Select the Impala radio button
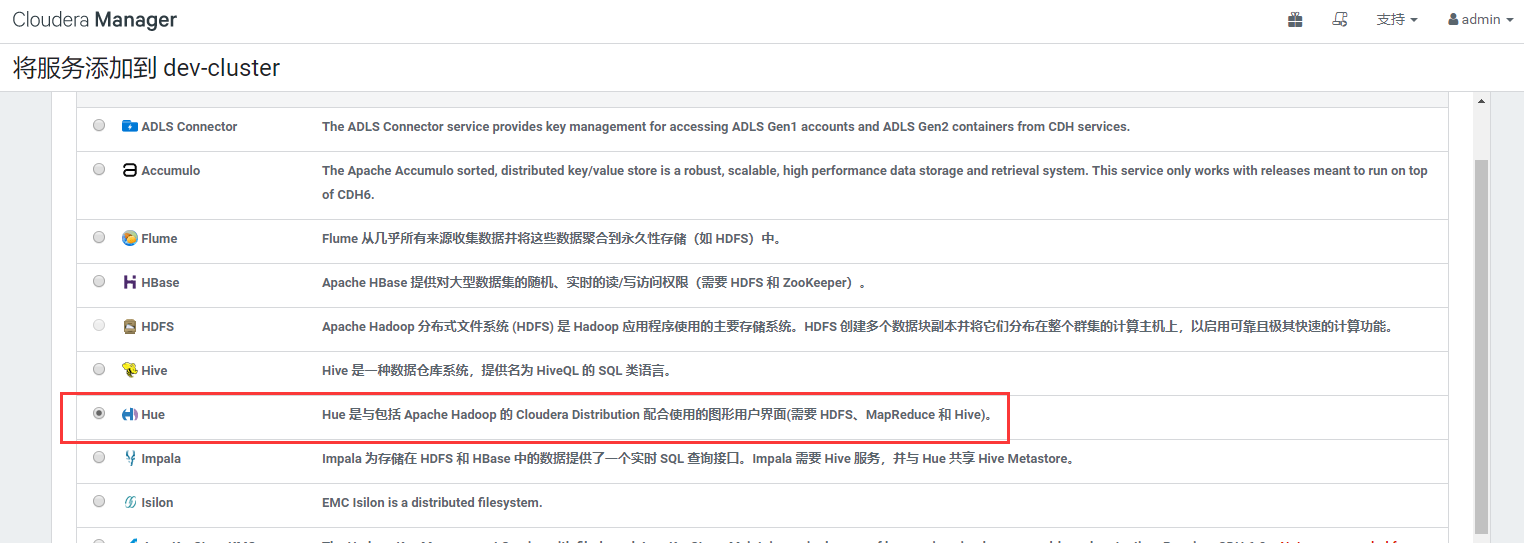This screenshot has width=1524, height=543. pos(99,458)
